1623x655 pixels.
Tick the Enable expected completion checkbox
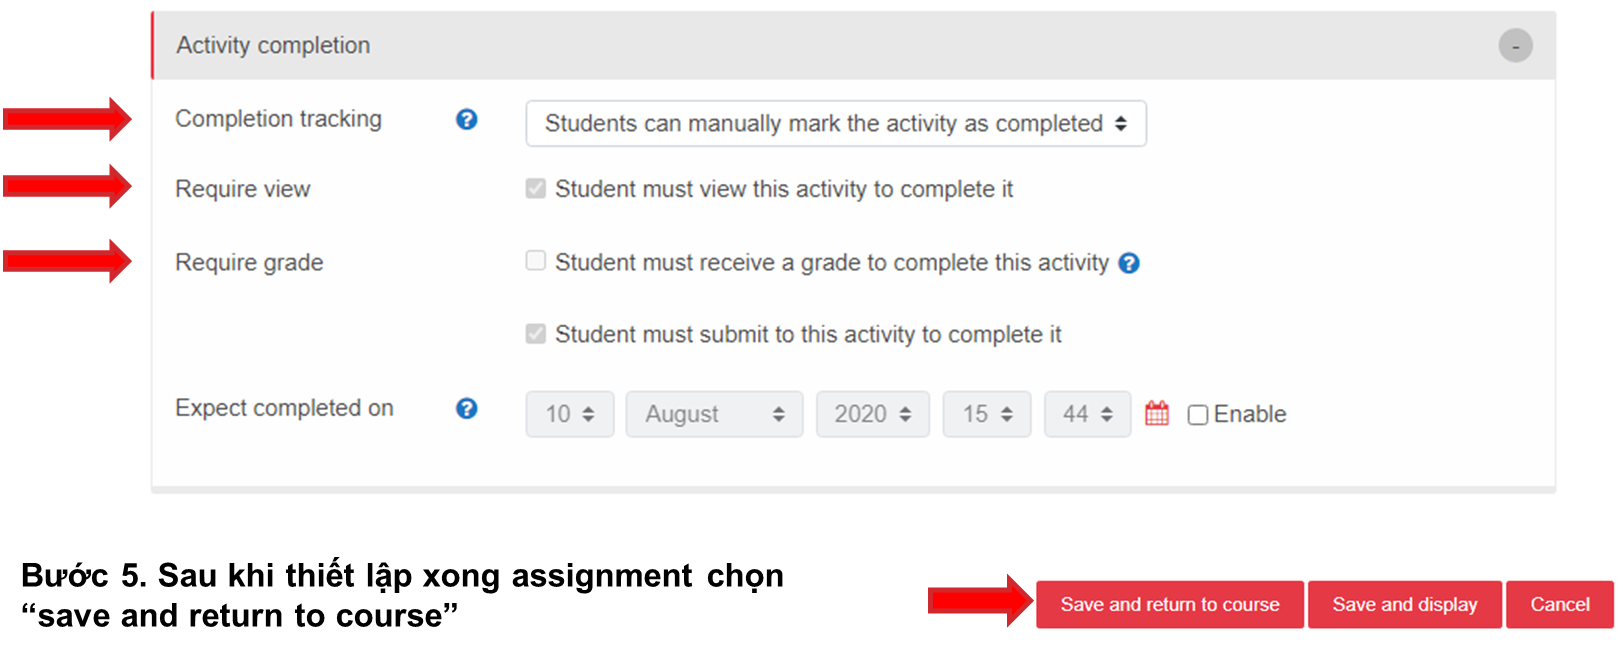(x=1198, y=415)
